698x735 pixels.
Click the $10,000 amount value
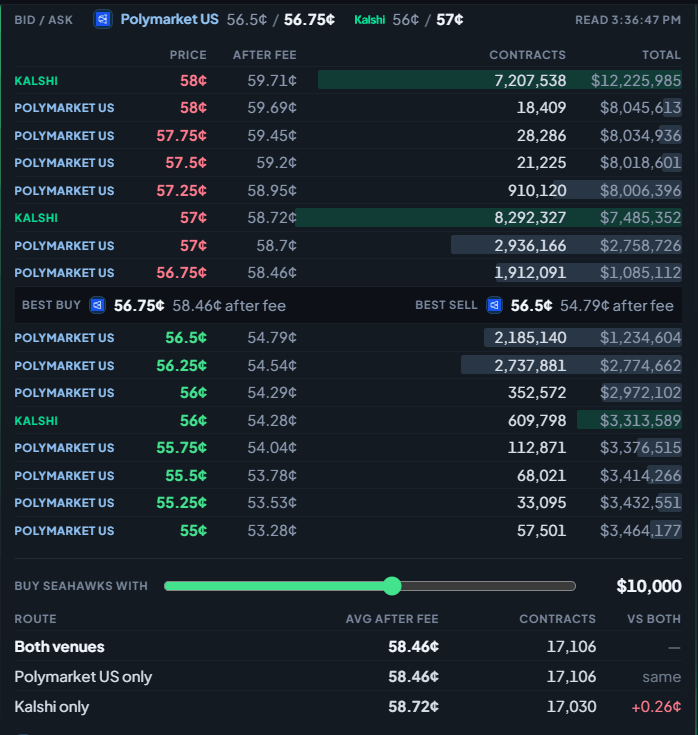(x=649, y=586)
